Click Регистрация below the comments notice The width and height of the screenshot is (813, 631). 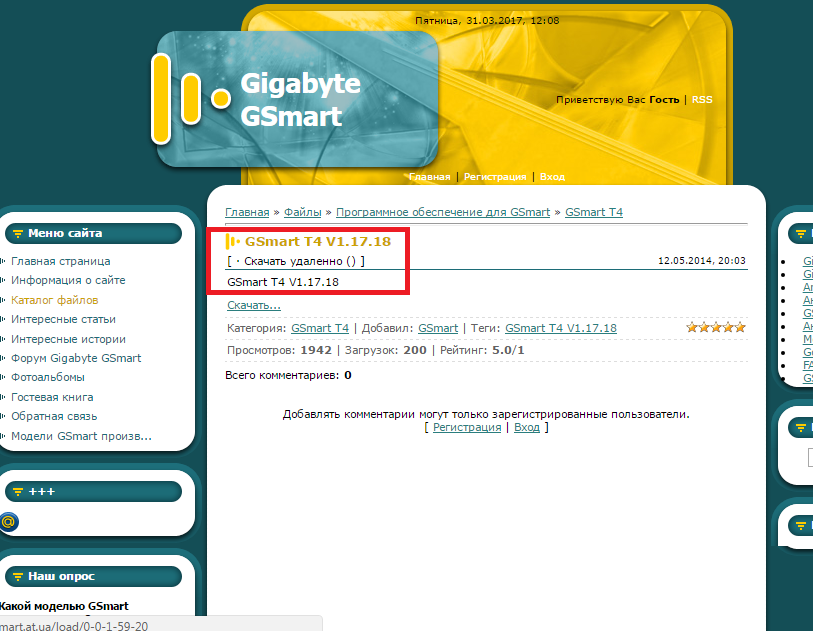(467, 427)
